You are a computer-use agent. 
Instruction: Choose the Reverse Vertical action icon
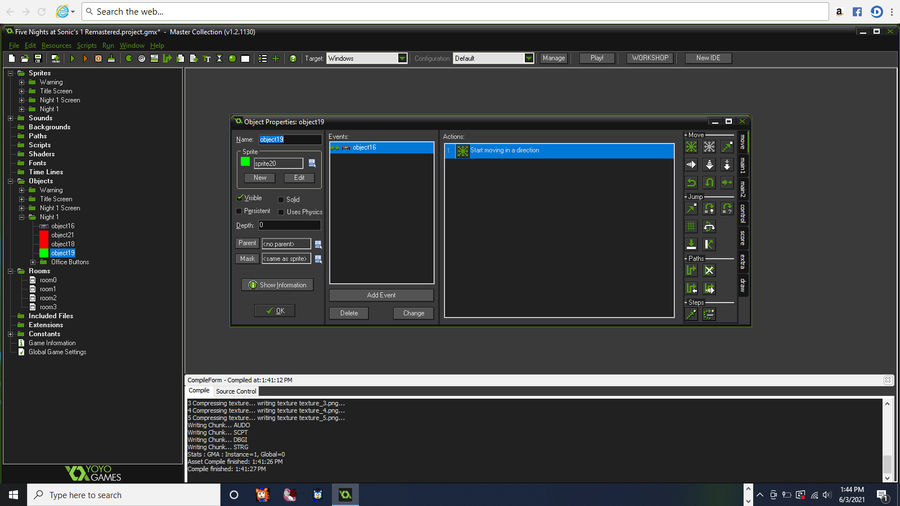[709, 182]
